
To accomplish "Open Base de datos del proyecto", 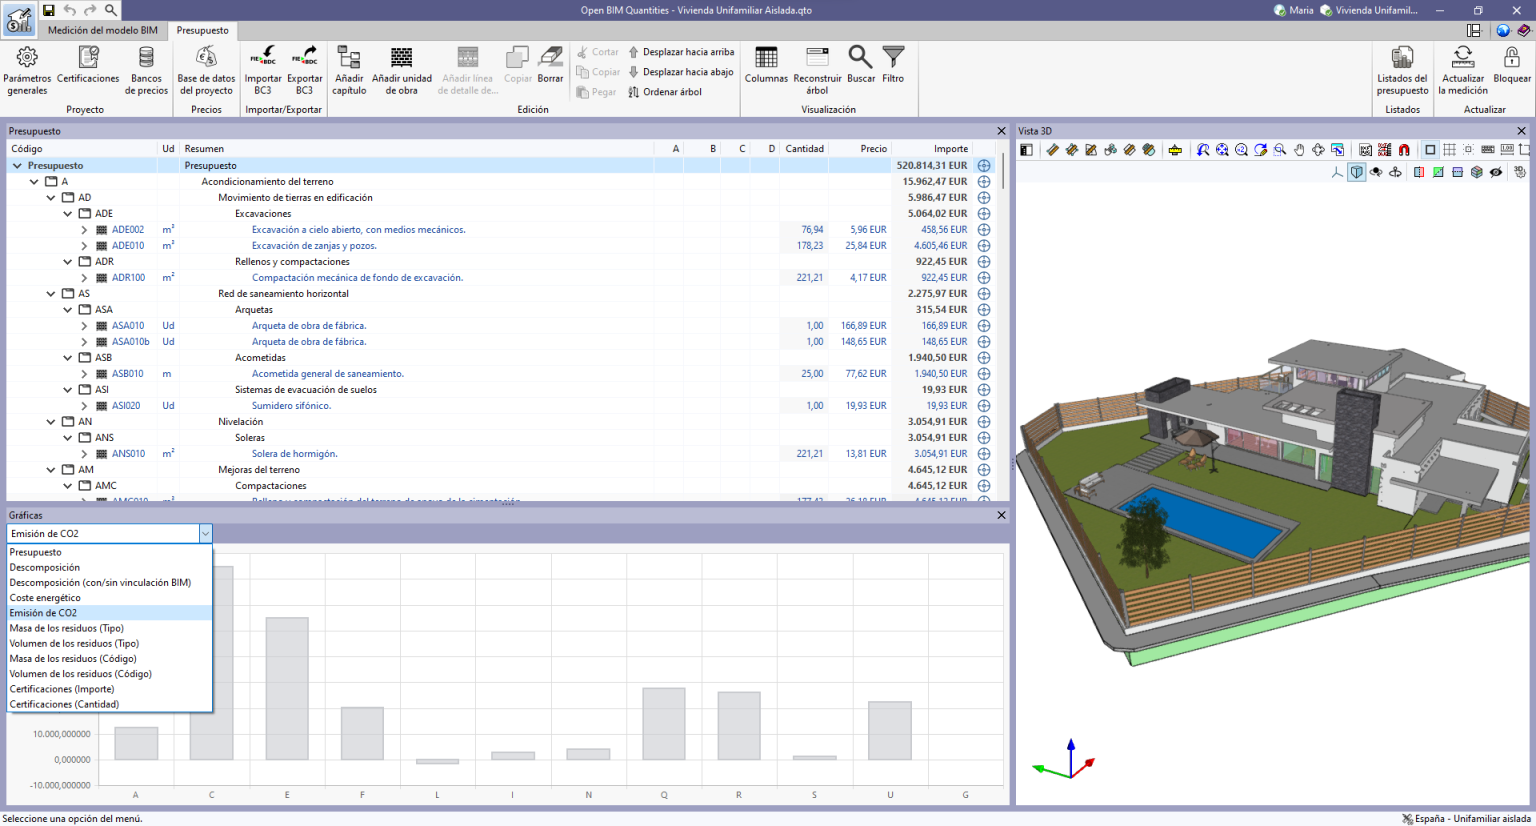I will point(206,70).
